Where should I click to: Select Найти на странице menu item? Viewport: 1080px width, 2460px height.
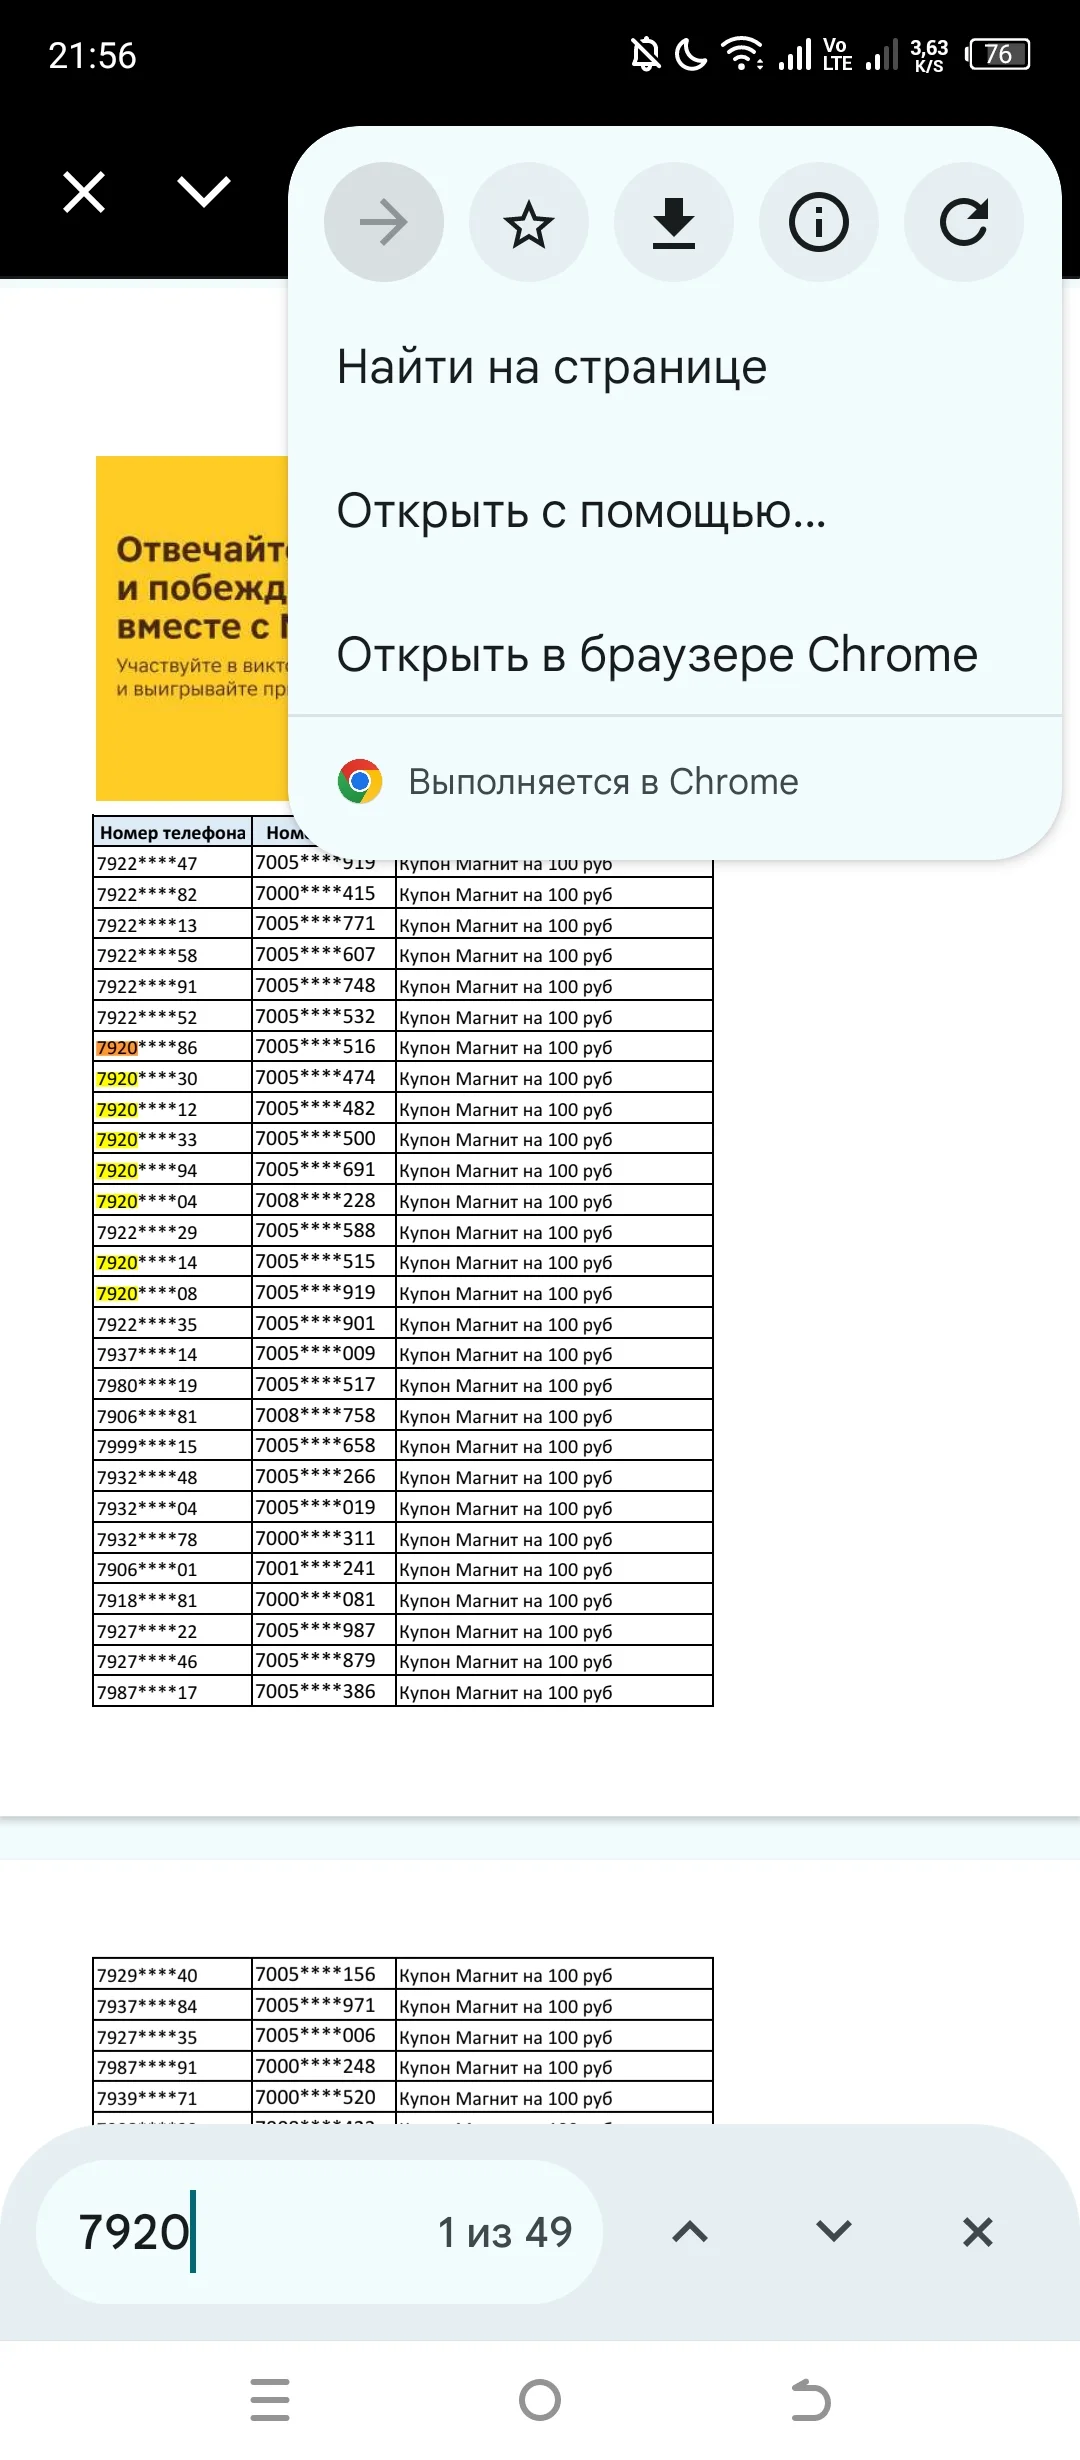(x=675, y=367)
